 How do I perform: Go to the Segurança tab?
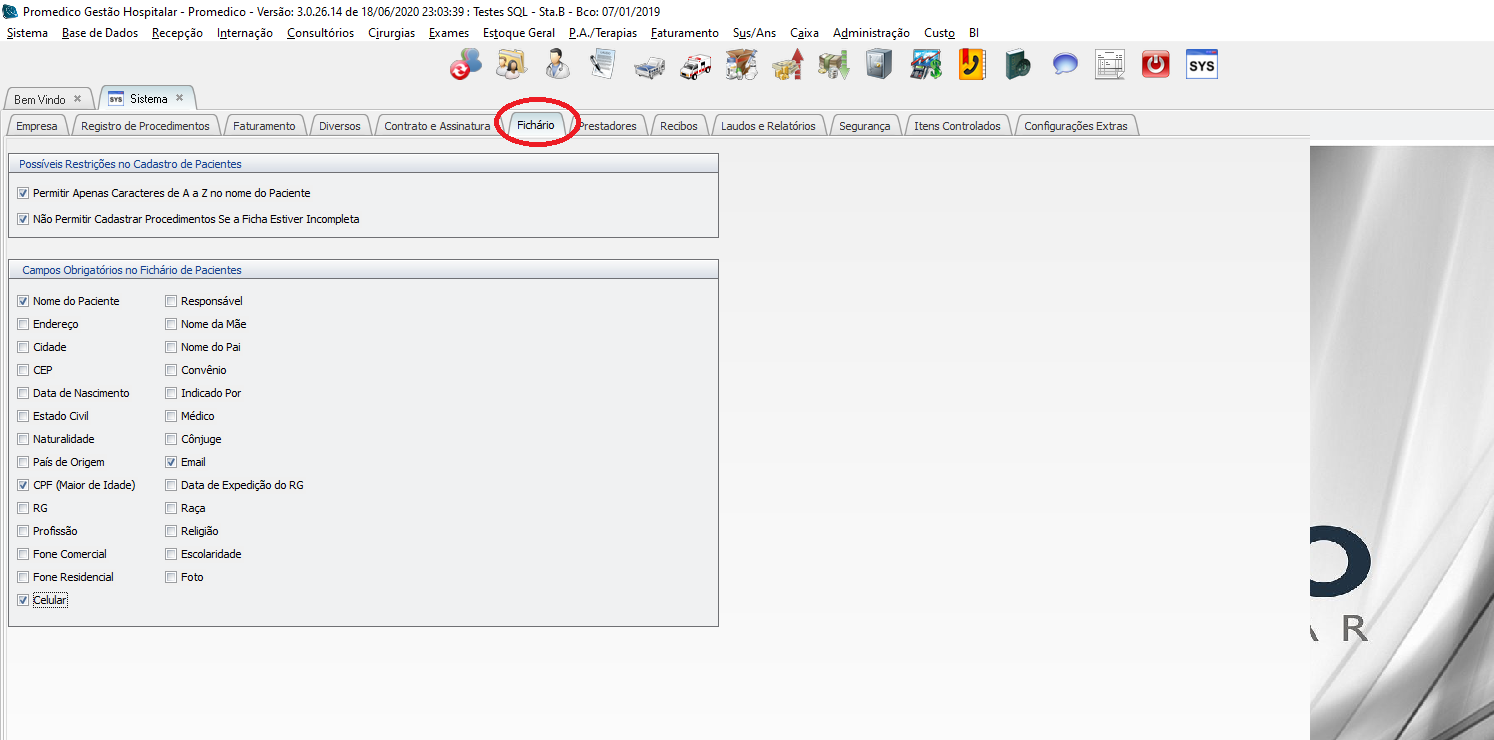pyautogui.click(x=864, y=126)
